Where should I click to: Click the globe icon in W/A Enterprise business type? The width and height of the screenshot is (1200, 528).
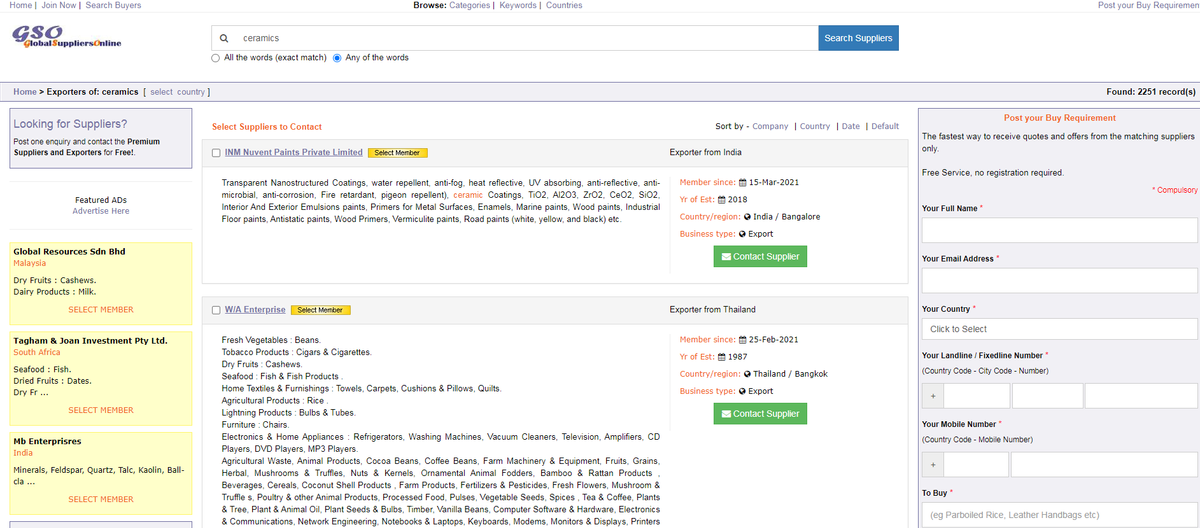[742, 391]
